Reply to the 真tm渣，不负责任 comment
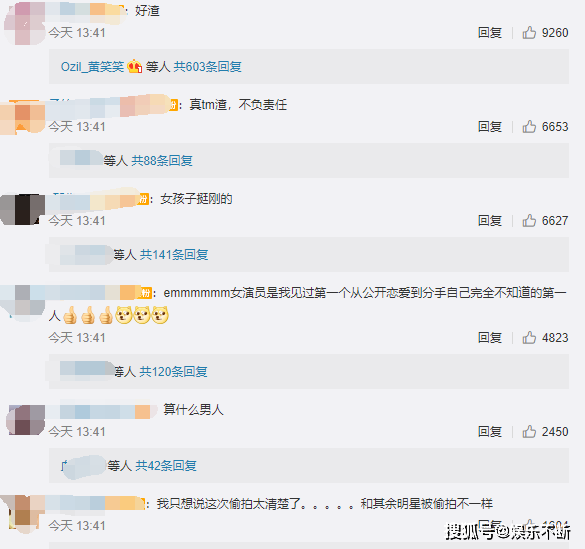Image resolution: width=585 pixels, height=549 pixels. 489,127
